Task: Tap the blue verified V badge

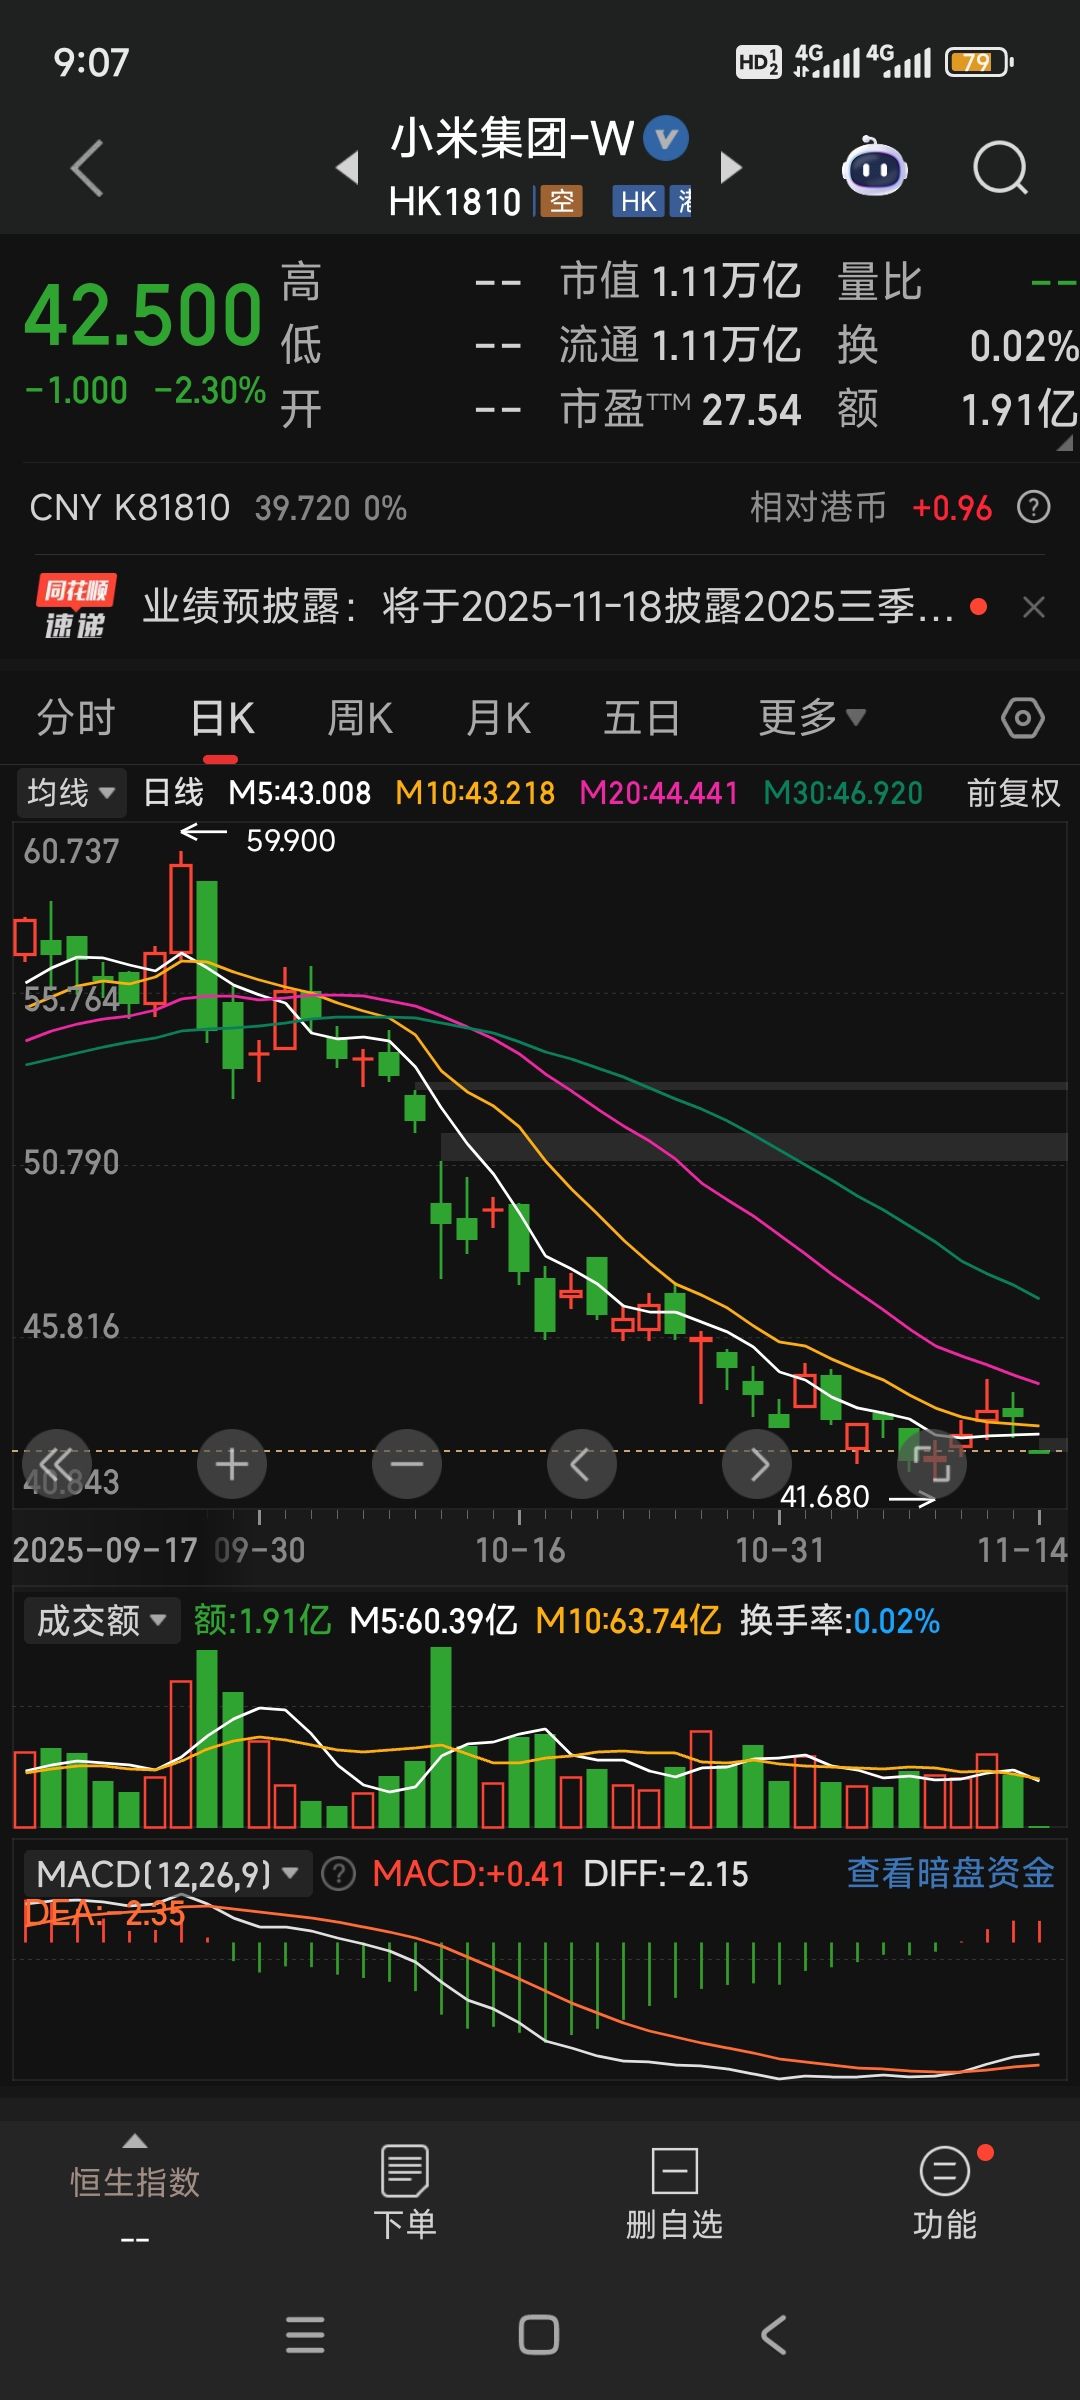Action: (666, 138)
